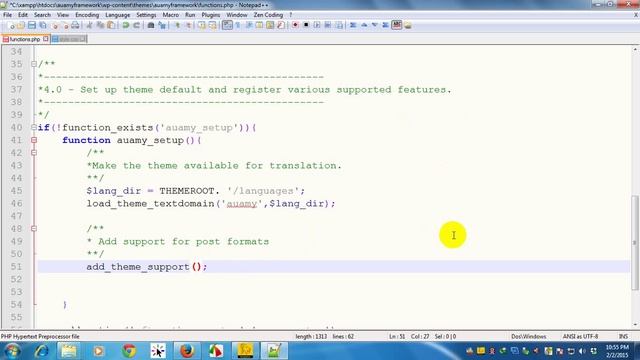Screen dimensions: 640x360
Task: Click Run Macro Multiple Times icon
Action: pos(327,25)
